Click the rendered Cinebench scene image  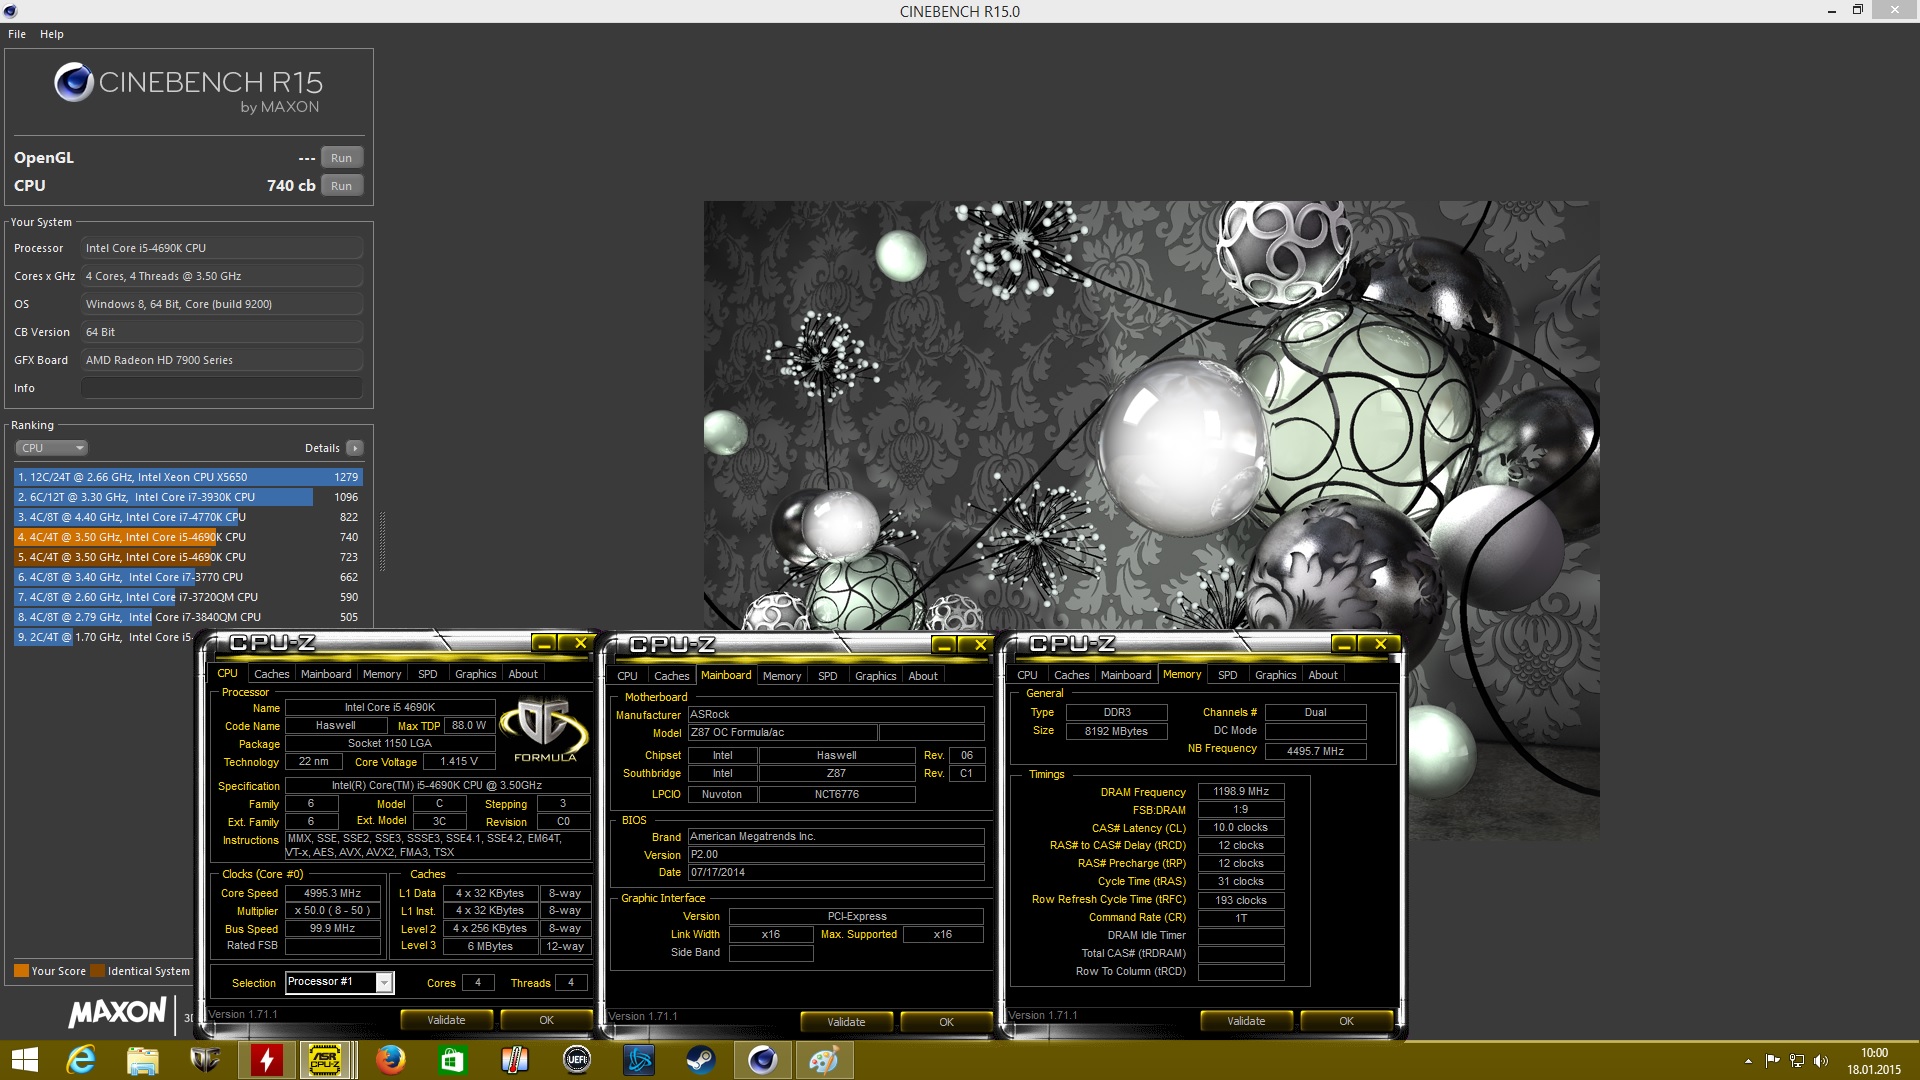[x=1151, y=415]
